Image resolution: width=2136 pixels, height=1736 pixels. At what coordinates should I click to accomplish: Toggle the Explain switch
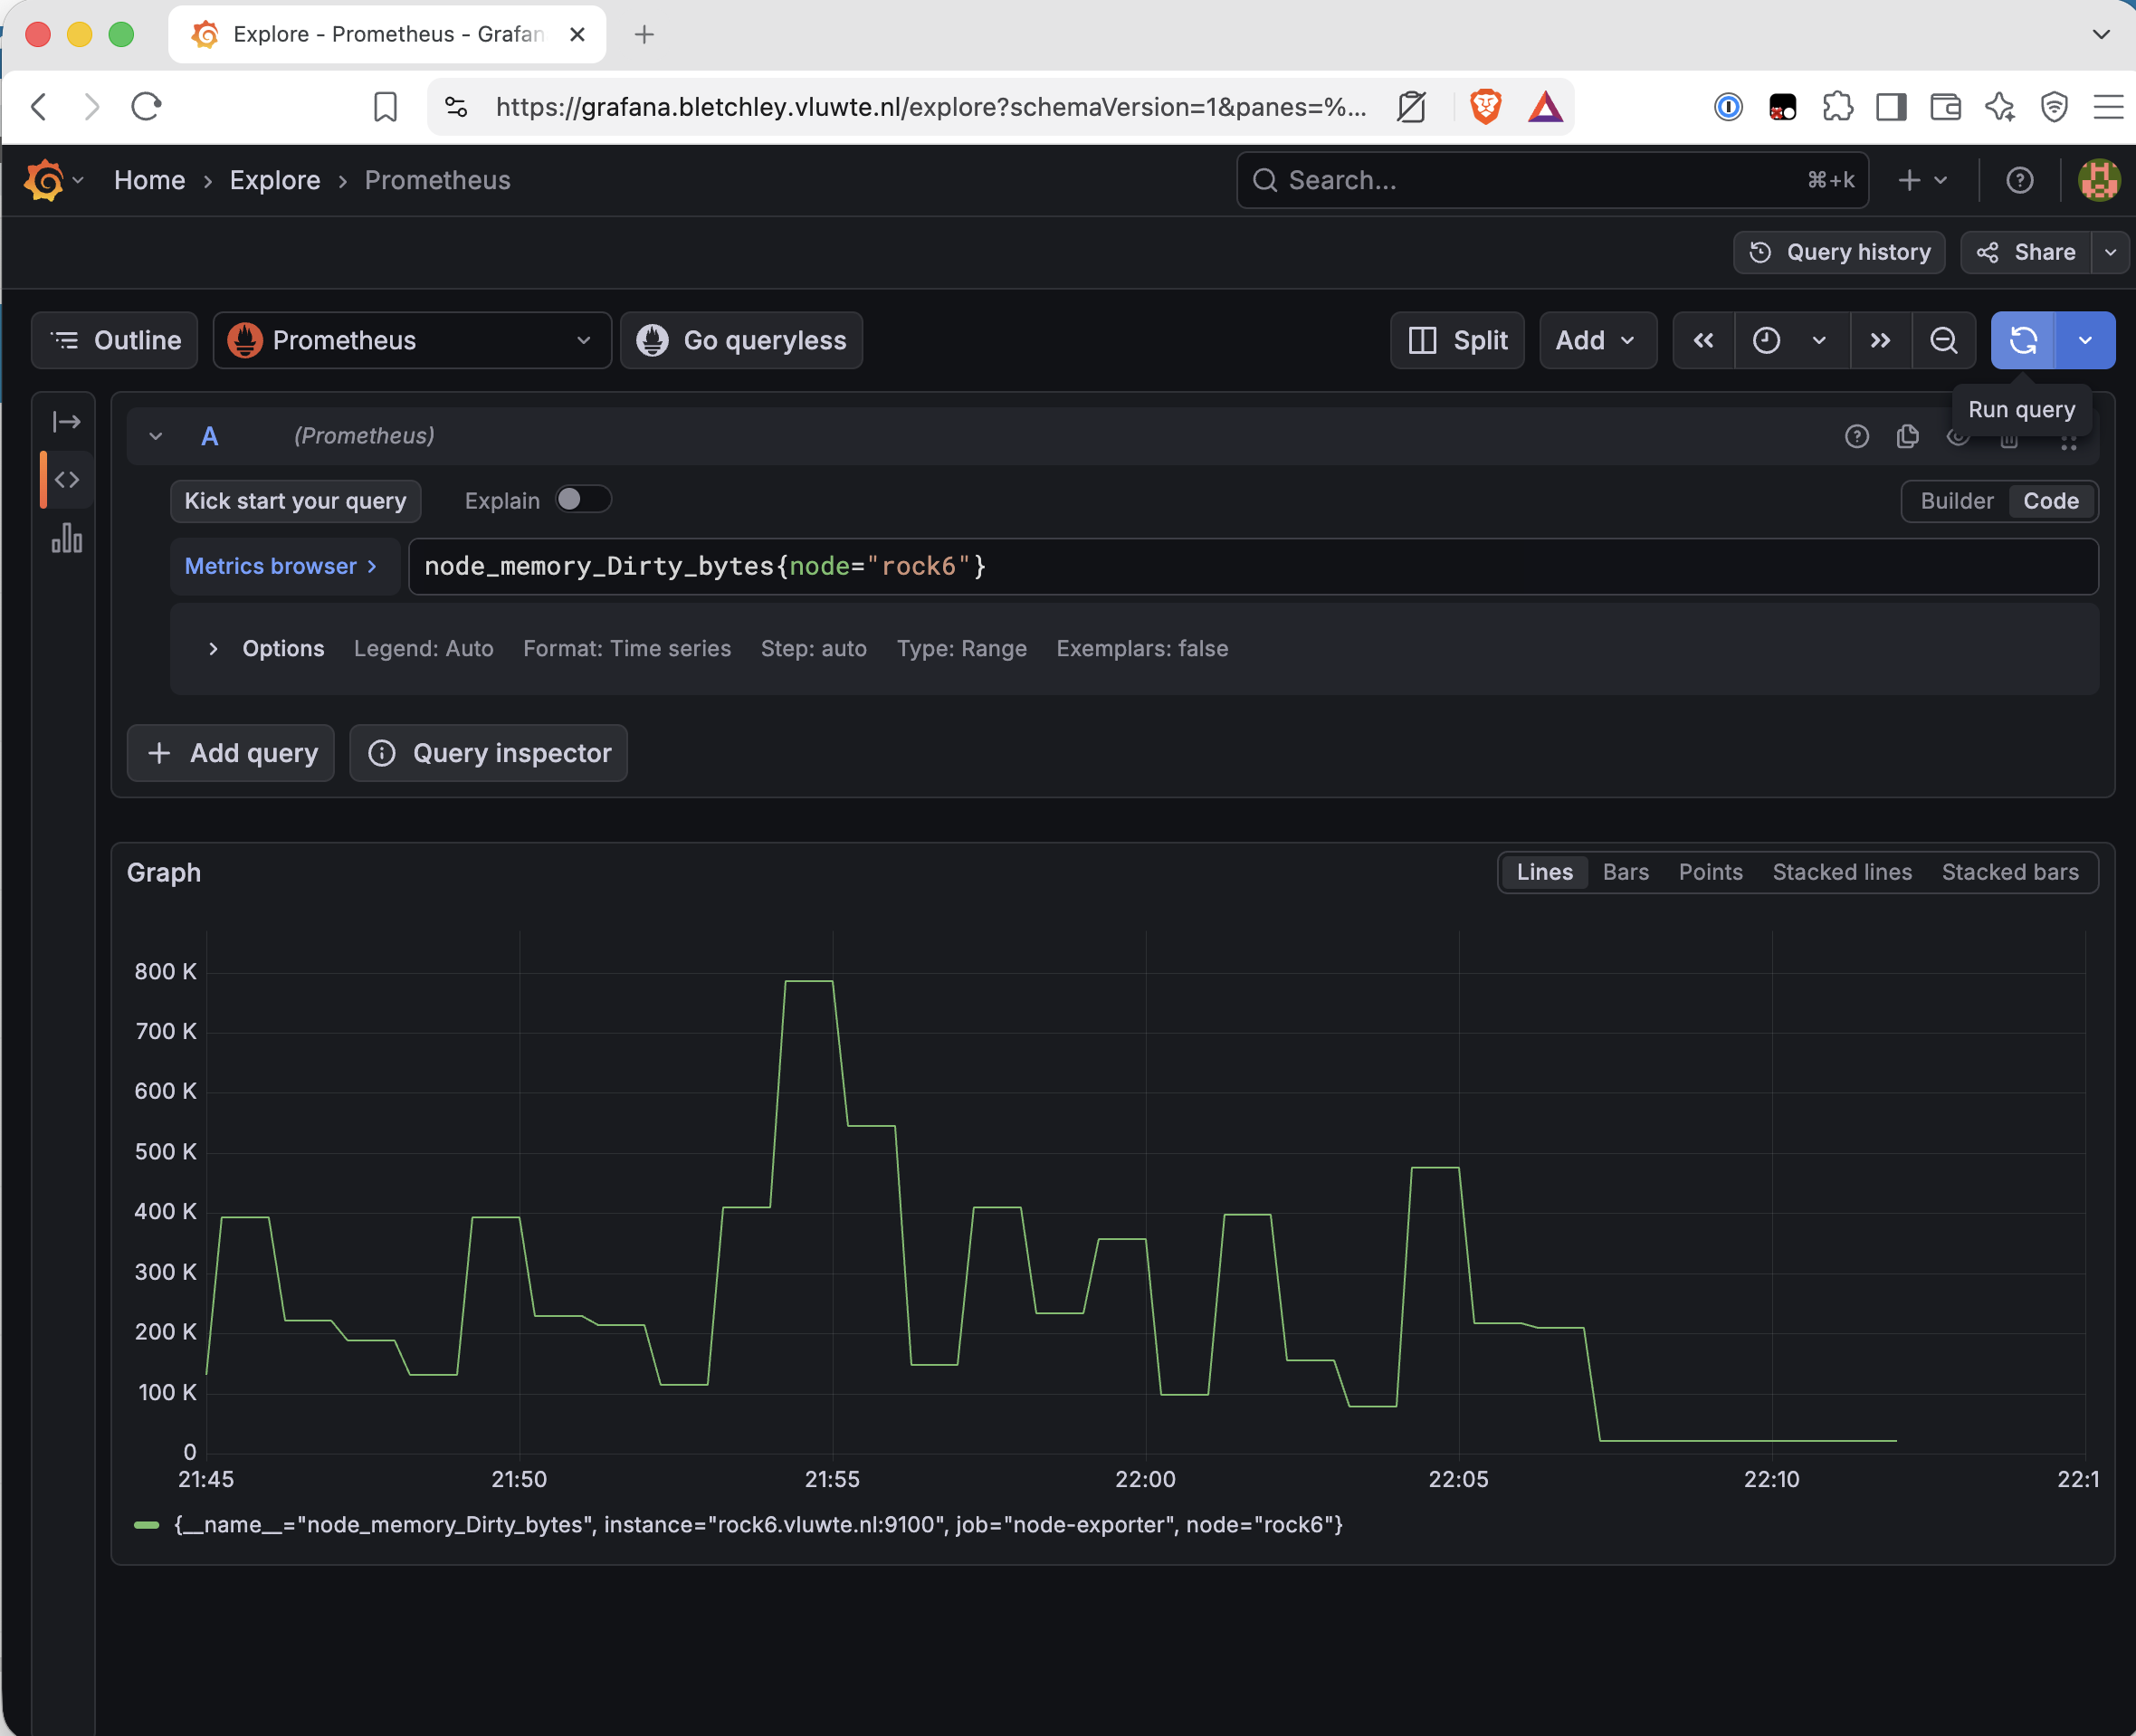[583, 499]
